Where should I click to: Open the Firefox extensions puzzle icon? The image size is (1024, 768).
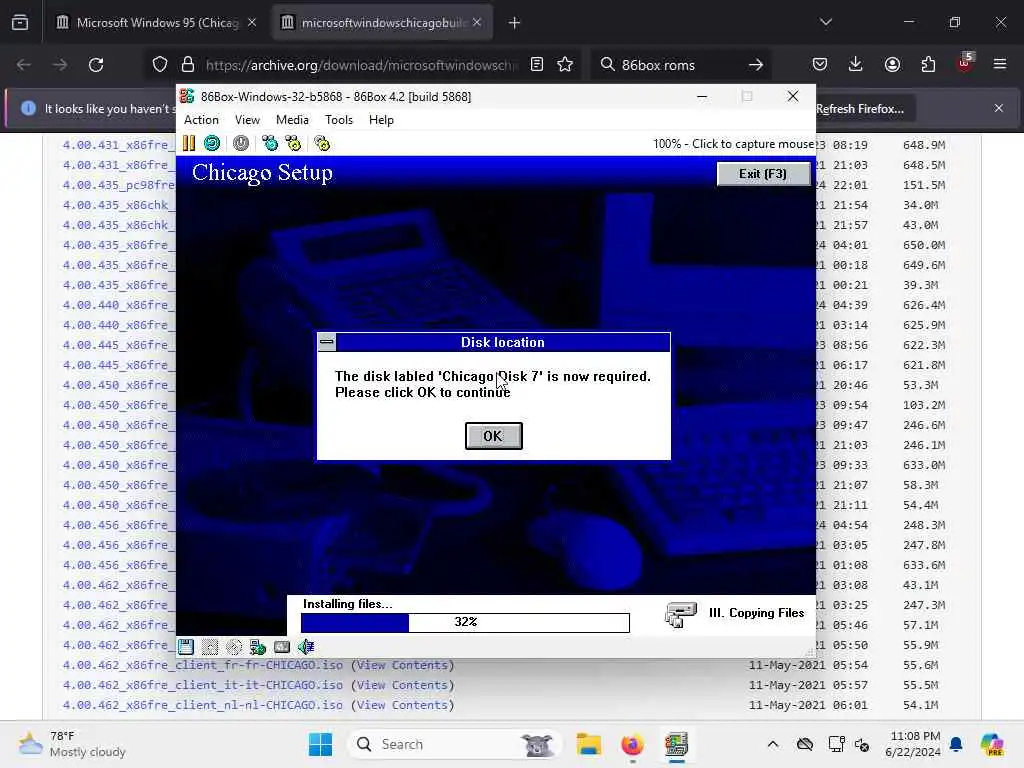click(928, 65)
